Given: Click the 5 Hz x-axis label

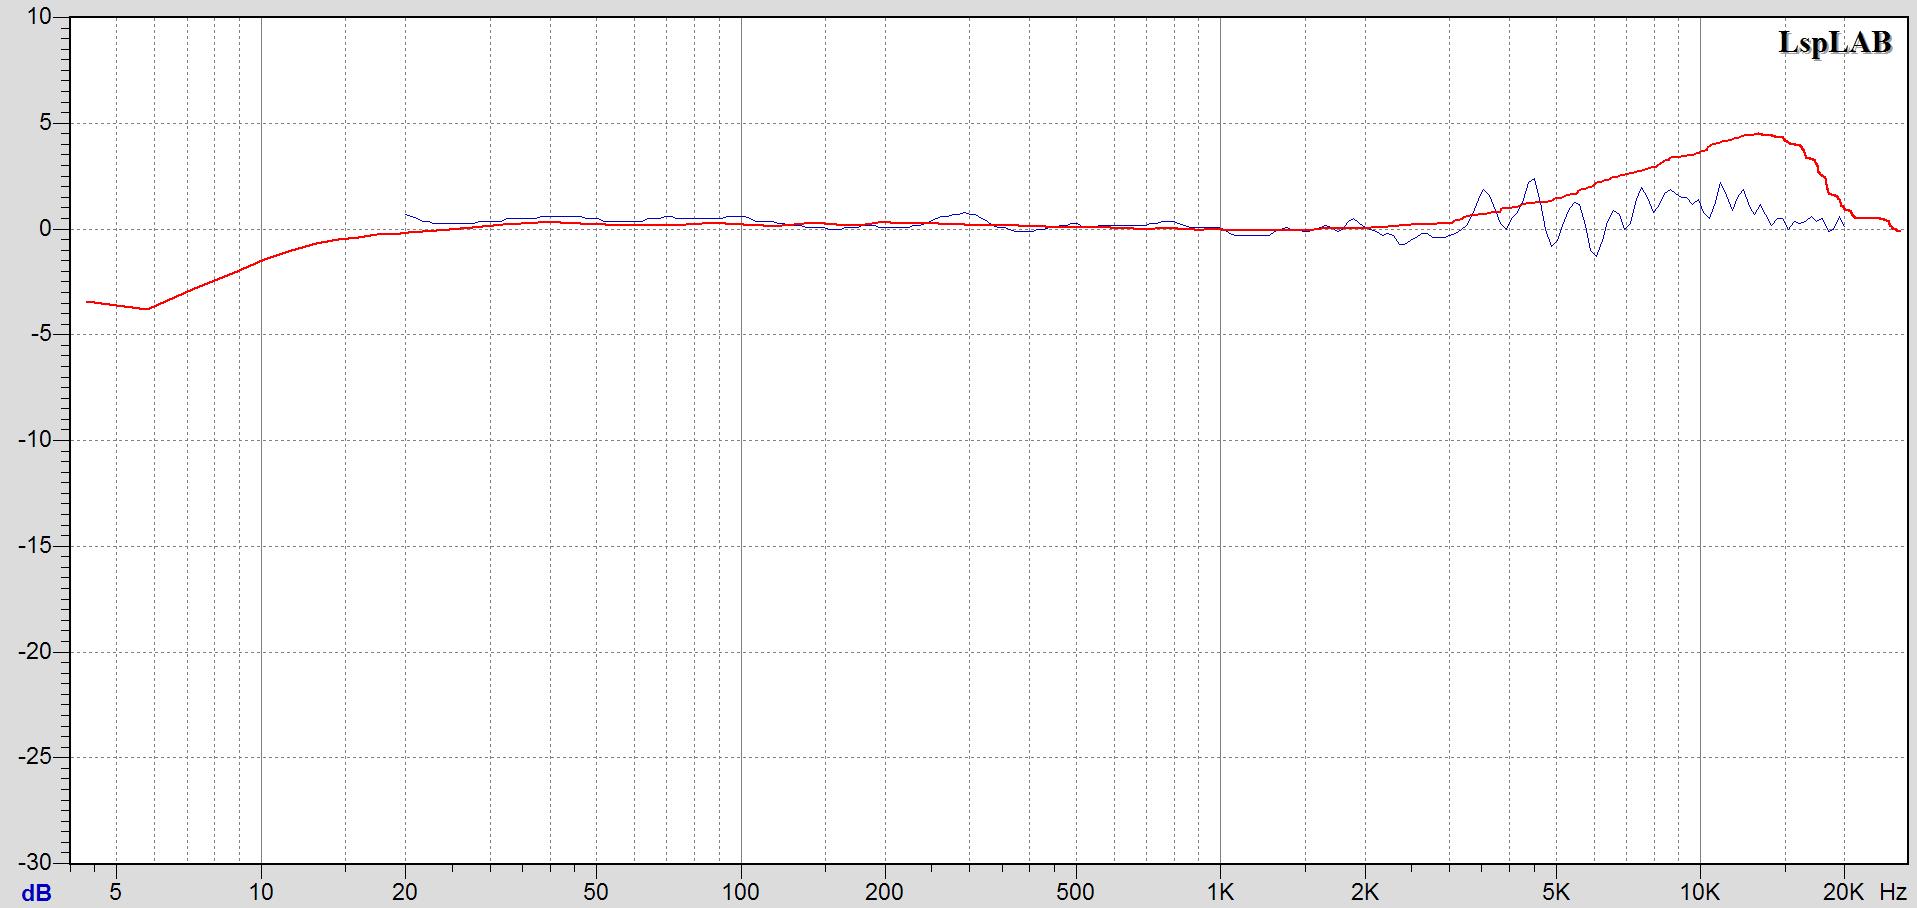Looking at the screenshot, I should tap(116, 892).
